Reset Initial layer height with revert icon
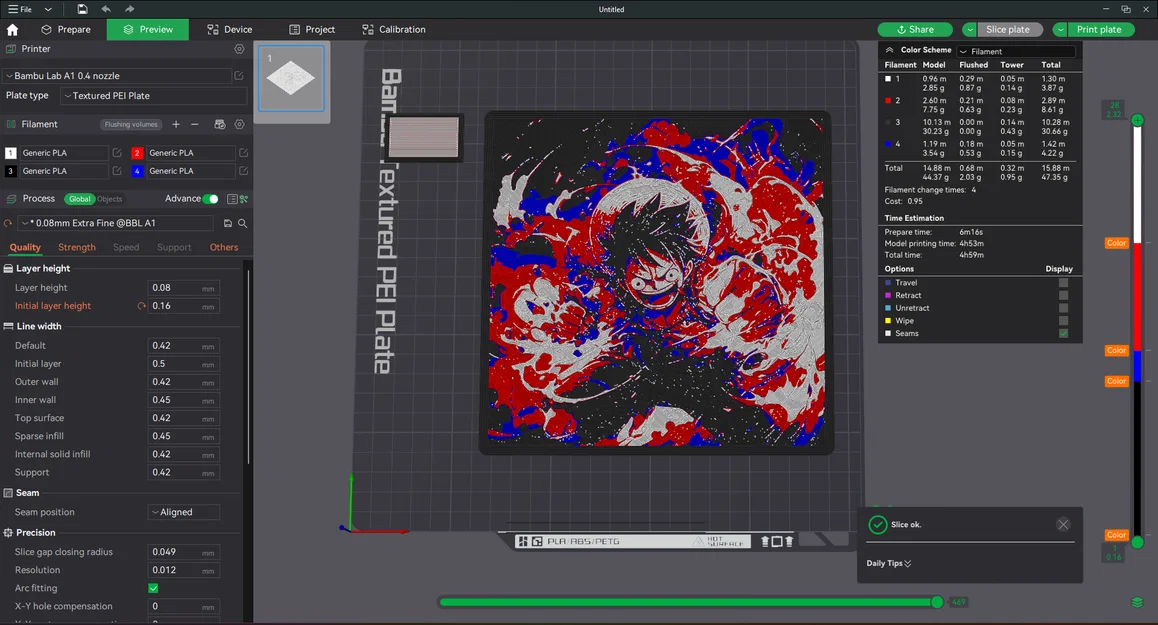The image size is (1158, 625). tap(141, 306)
